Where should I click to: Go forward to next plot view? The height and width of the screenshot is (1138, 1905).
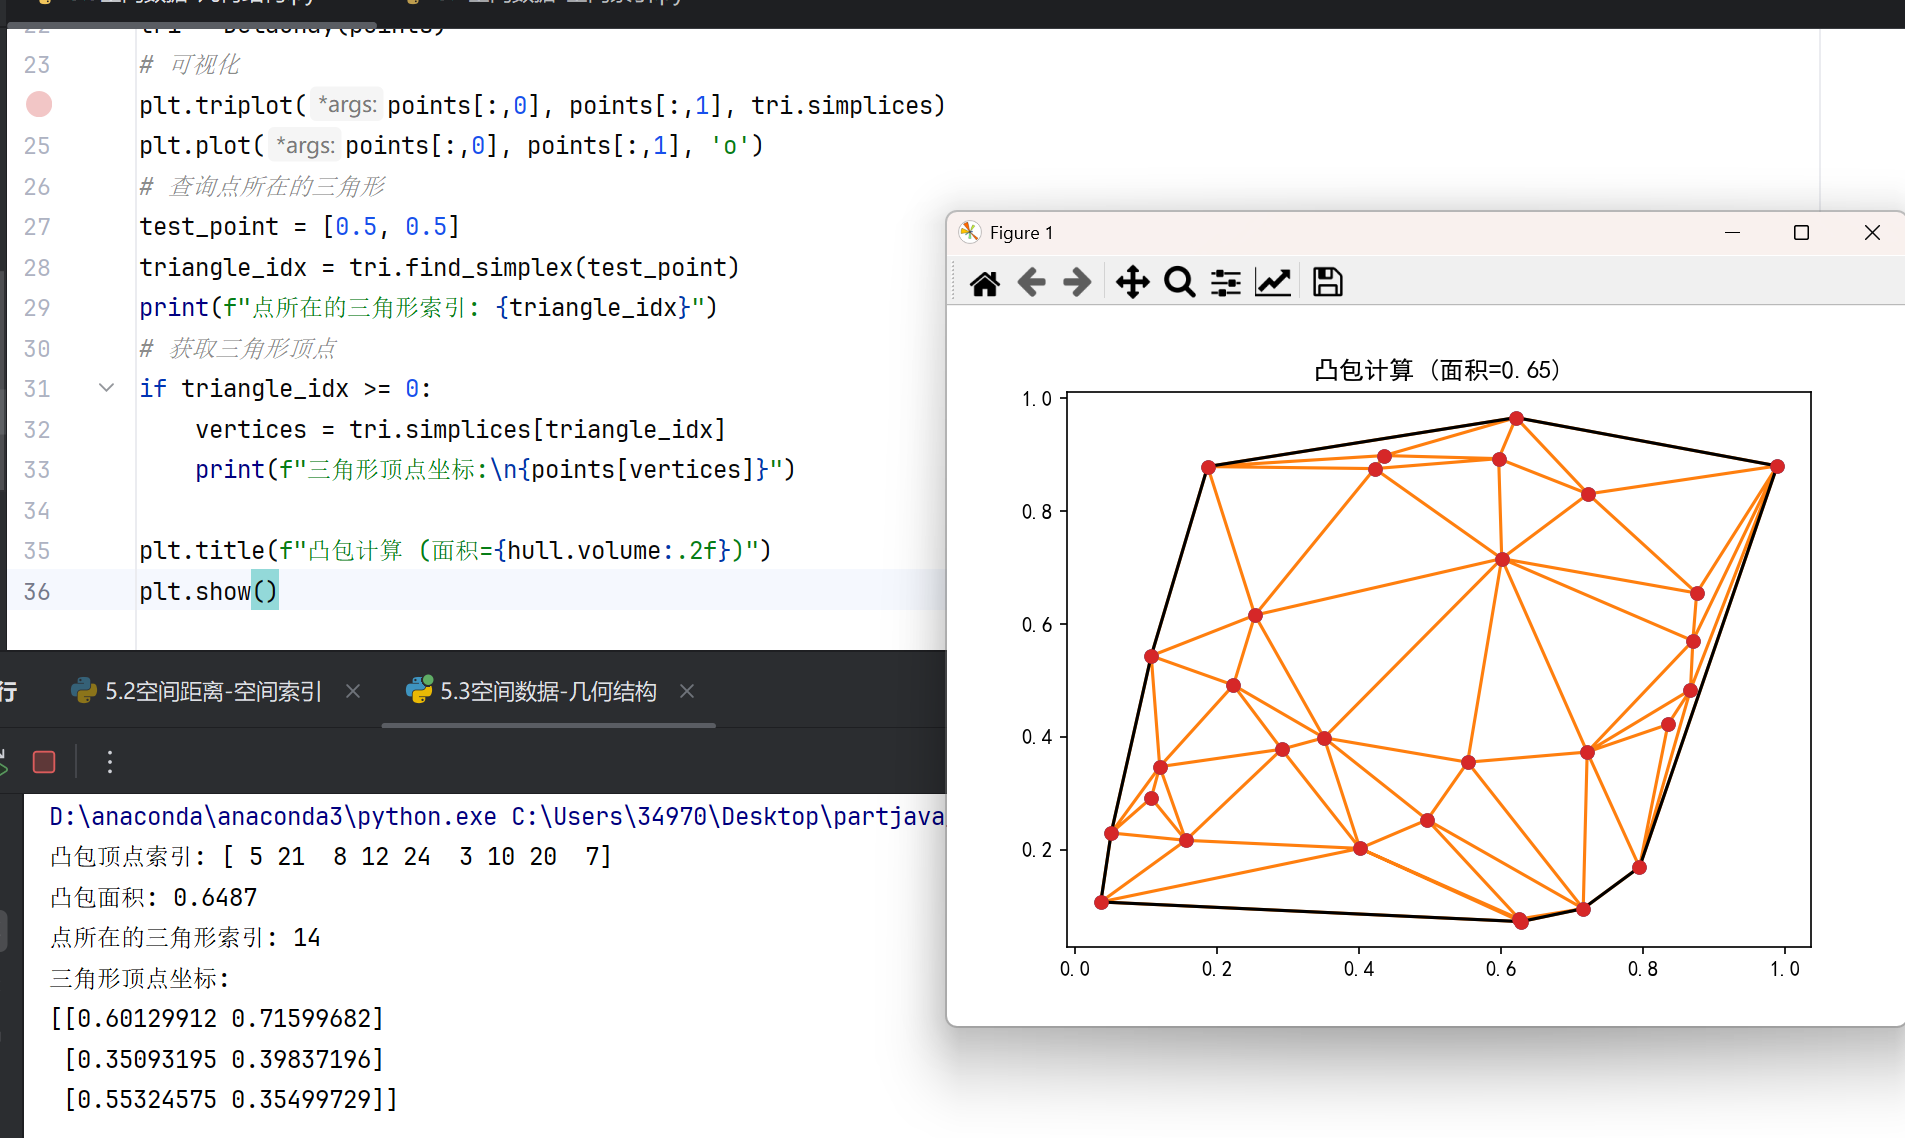(x=1077, y=283)
